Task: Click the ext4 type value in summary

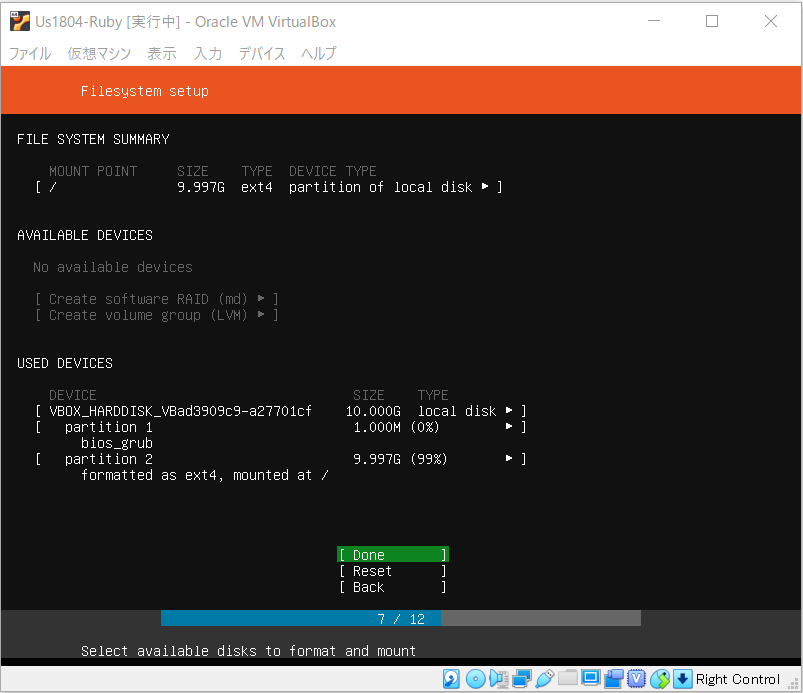Action: 257,187
